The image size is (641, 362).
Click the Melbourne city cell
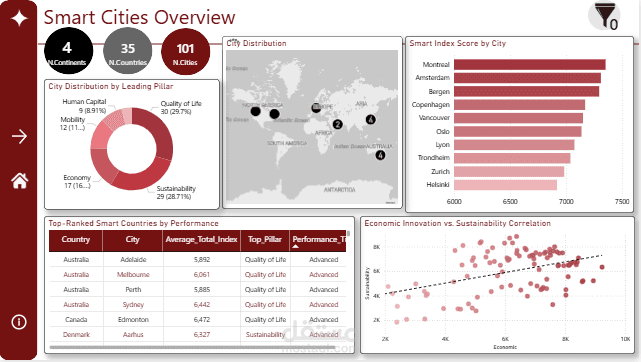[133, 275]
